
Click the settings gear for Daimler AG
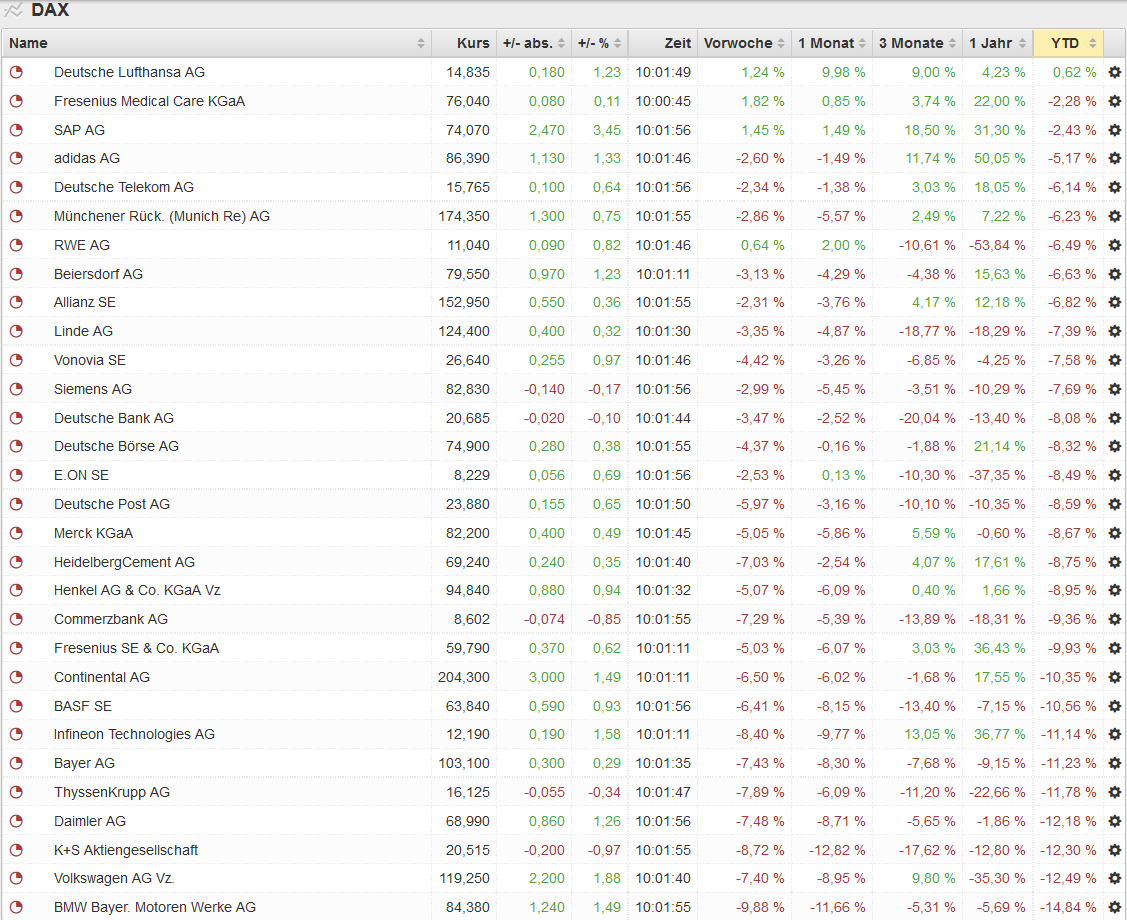coord(1115,821)
